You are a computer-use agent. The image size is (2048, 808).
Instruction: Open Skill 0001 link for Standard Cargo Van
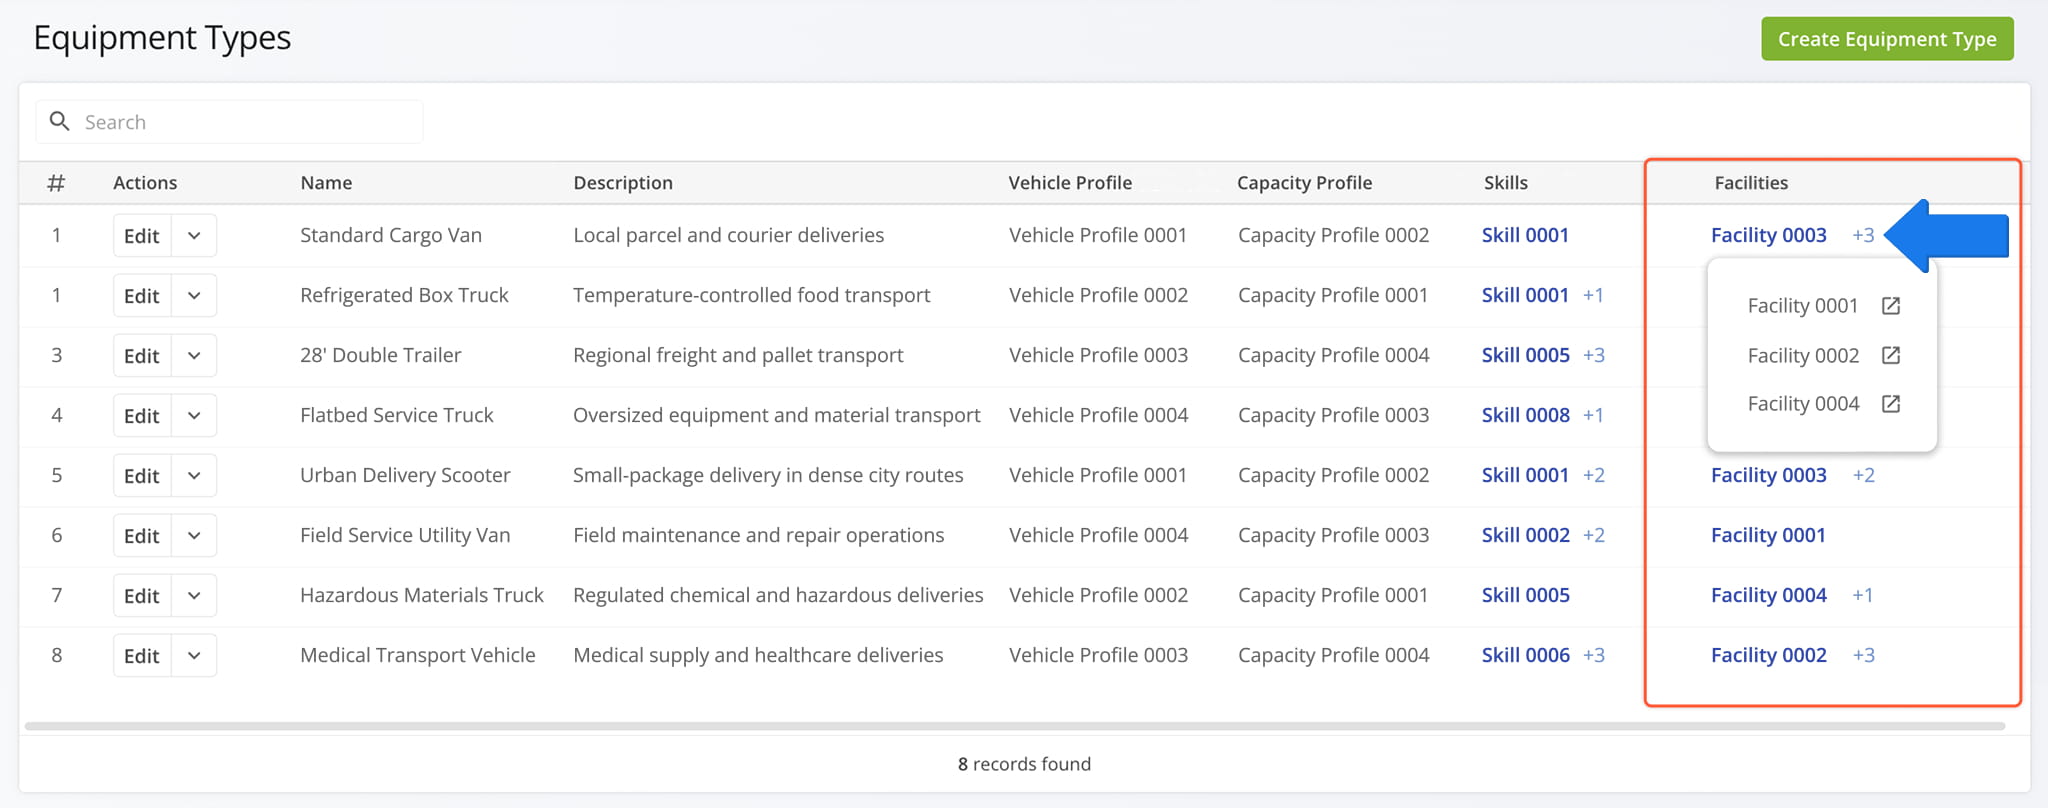pyautogui.click(x=1525, y=235)
